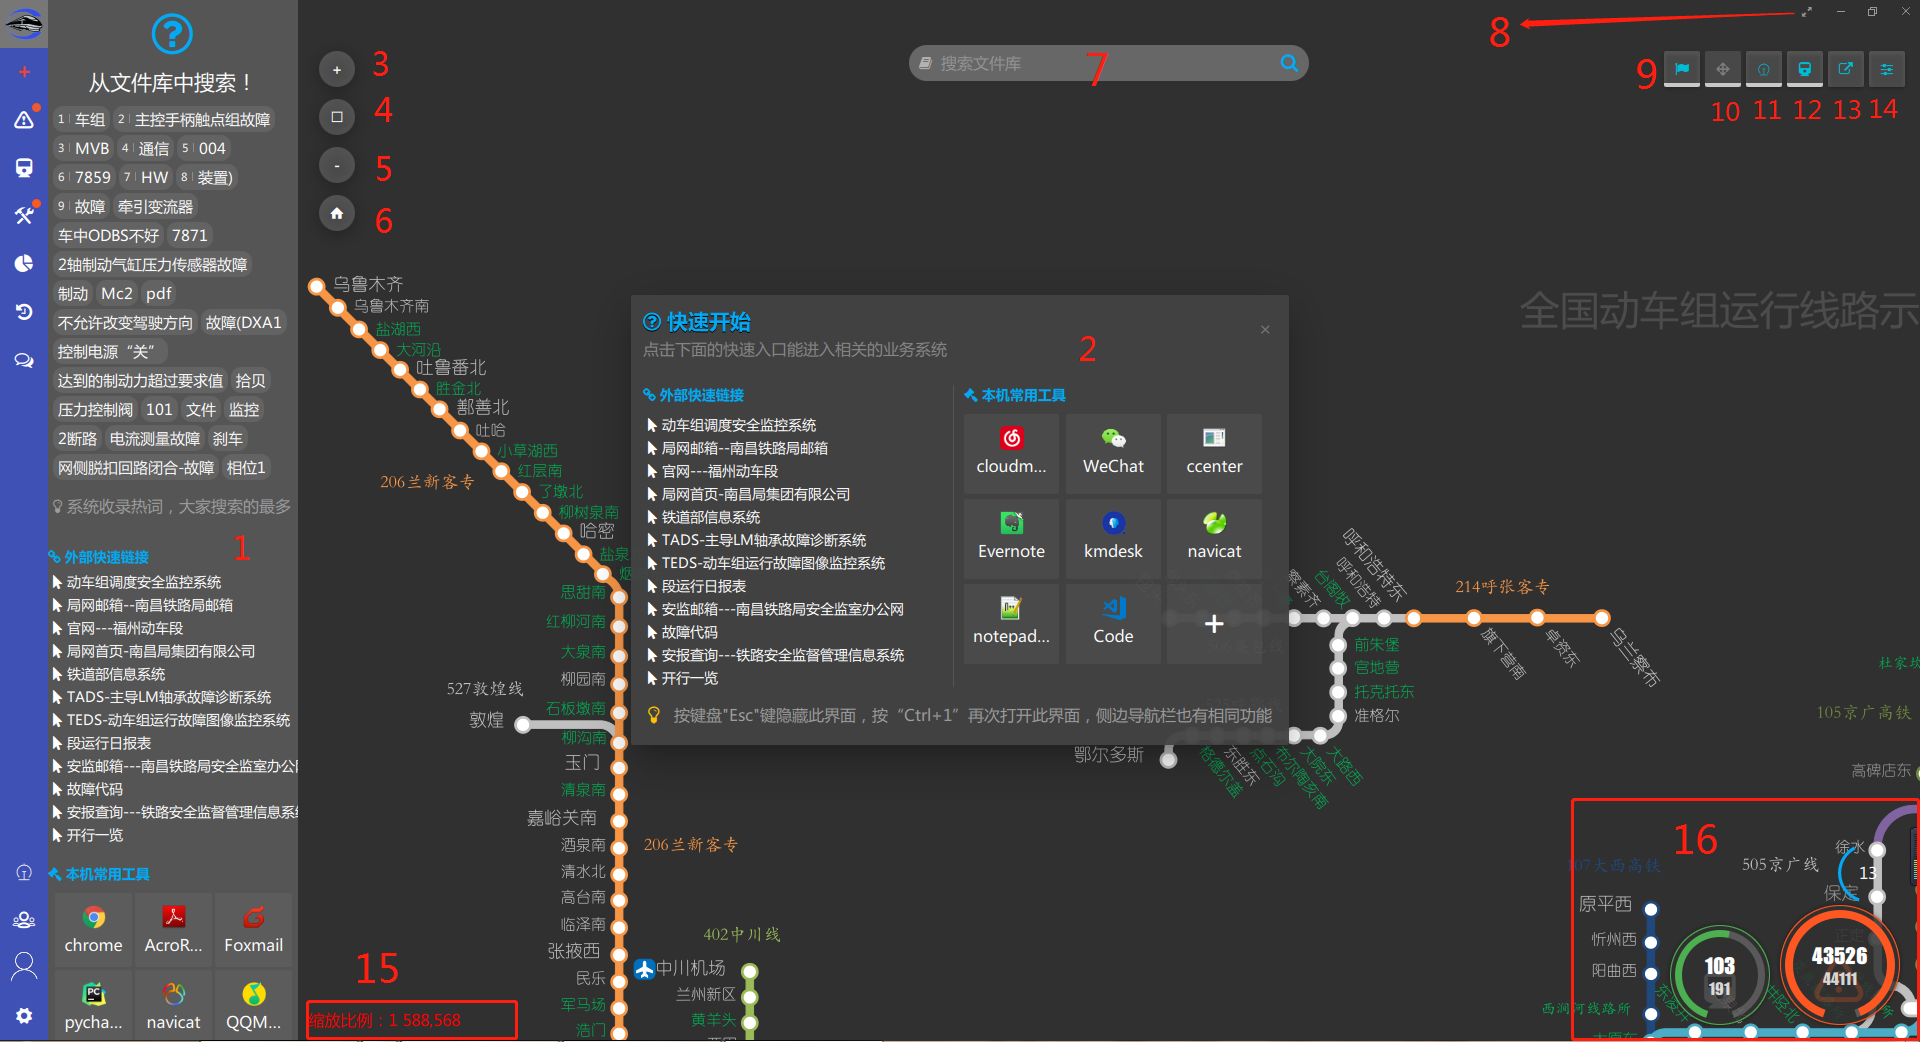Launch Evernote from quick start tools
Screen dimensions: 1920x1042
[x=1012, y=537]
